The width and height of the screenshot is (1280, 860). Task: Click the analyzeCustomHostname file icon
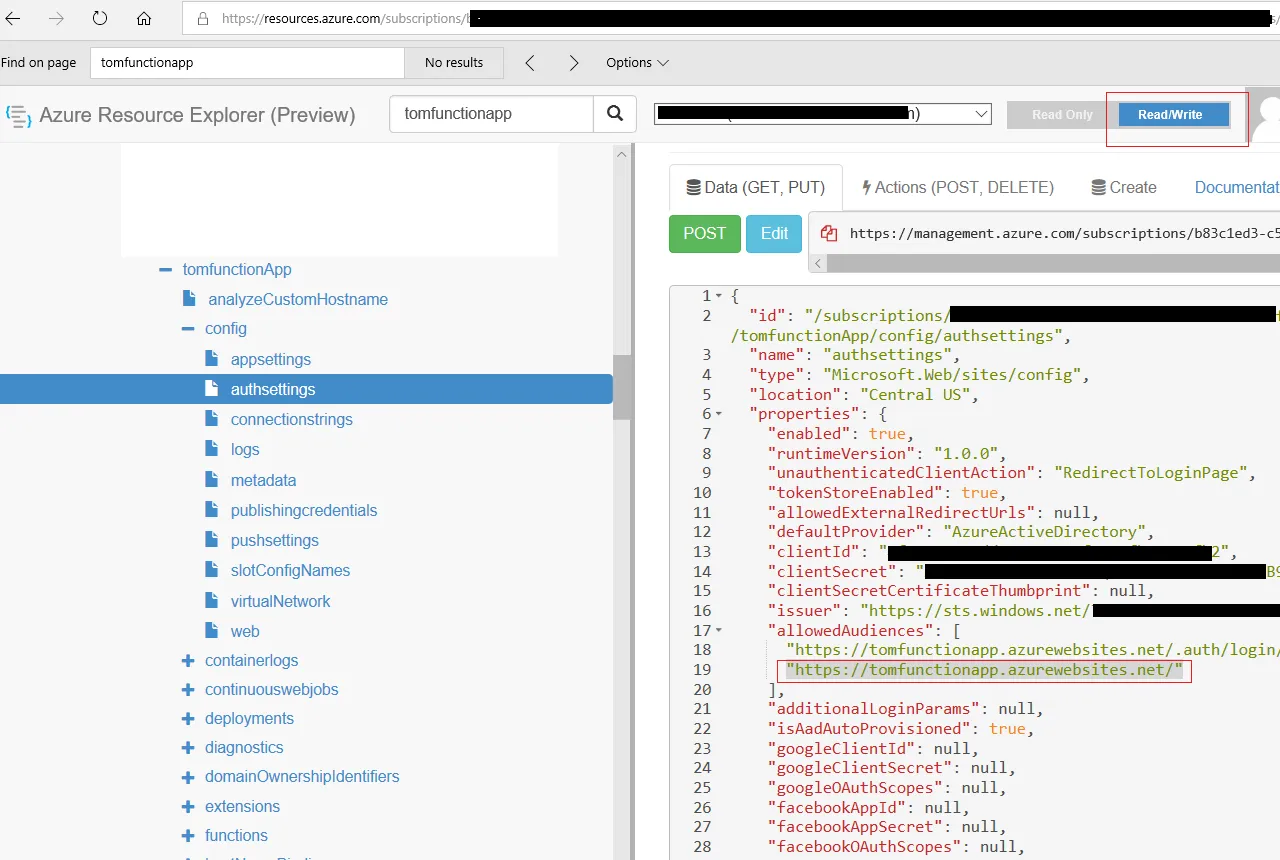point(189,299)
